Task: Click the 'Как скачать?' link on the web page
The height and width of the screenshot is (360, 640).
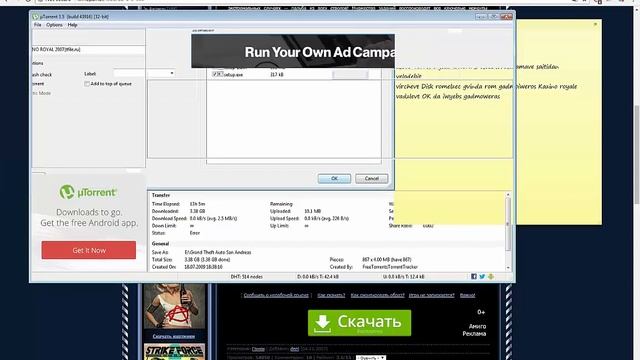Action: tap(331, 295)
